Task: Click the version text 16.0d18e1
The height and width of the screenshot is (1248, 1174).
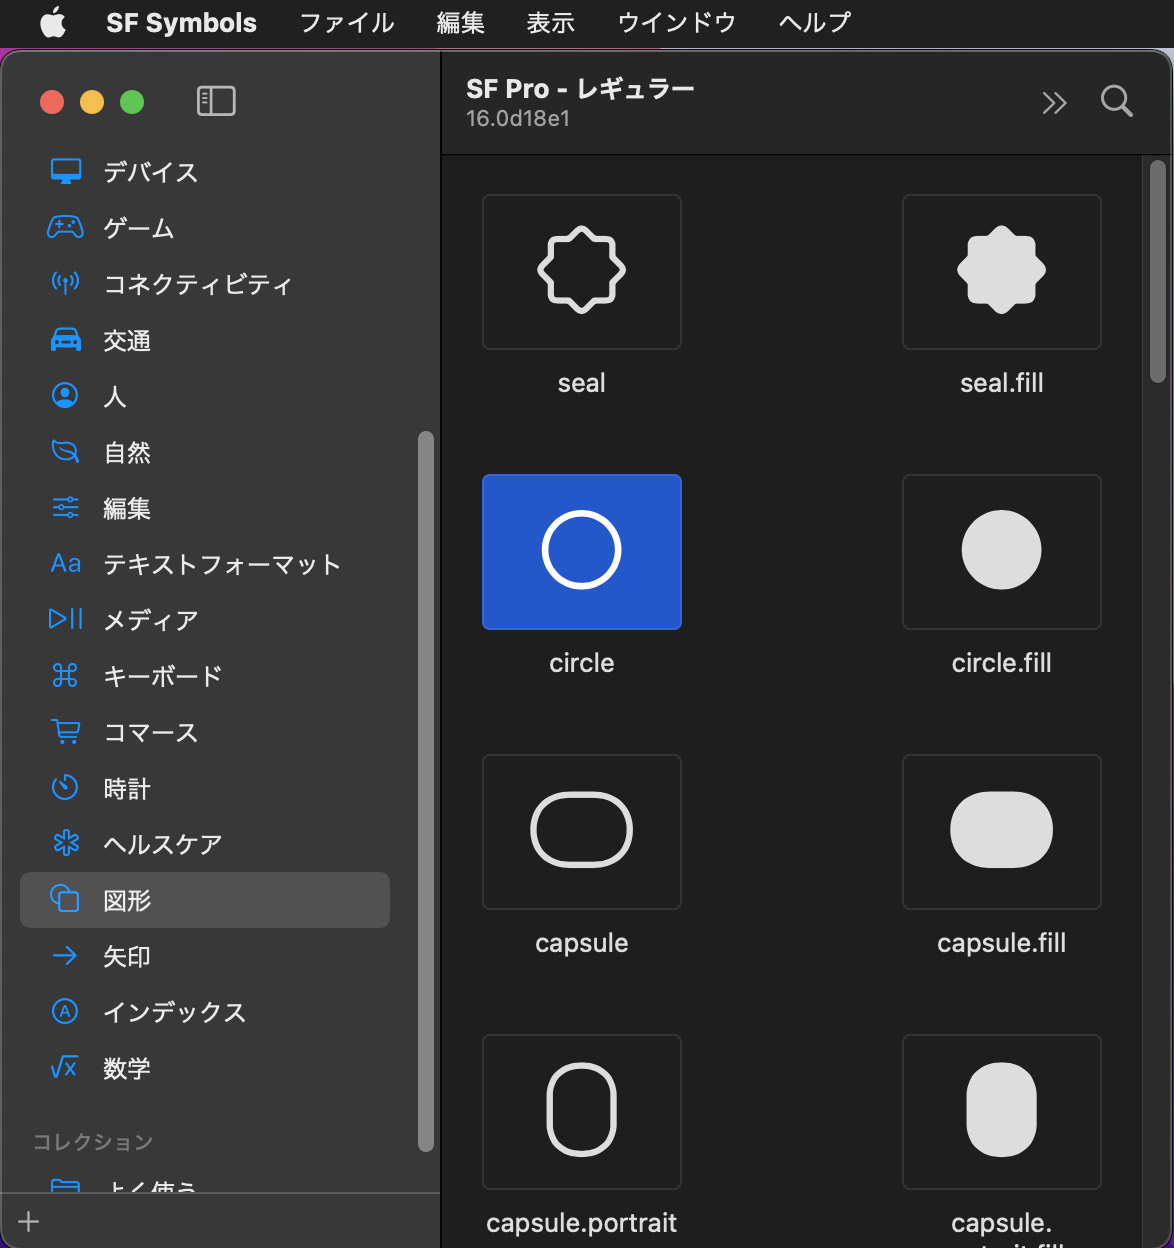Action: click(518, 118)
